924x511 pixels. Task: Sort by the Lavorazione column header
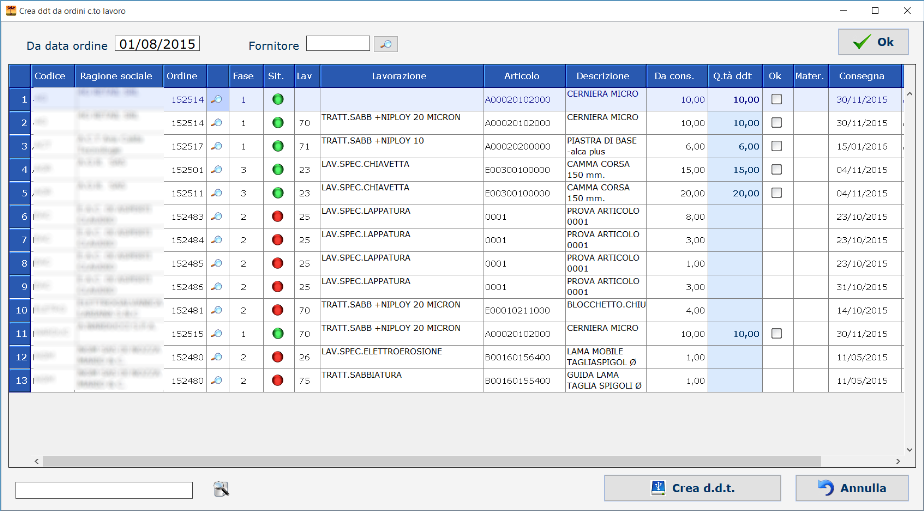tap(402, 76)
